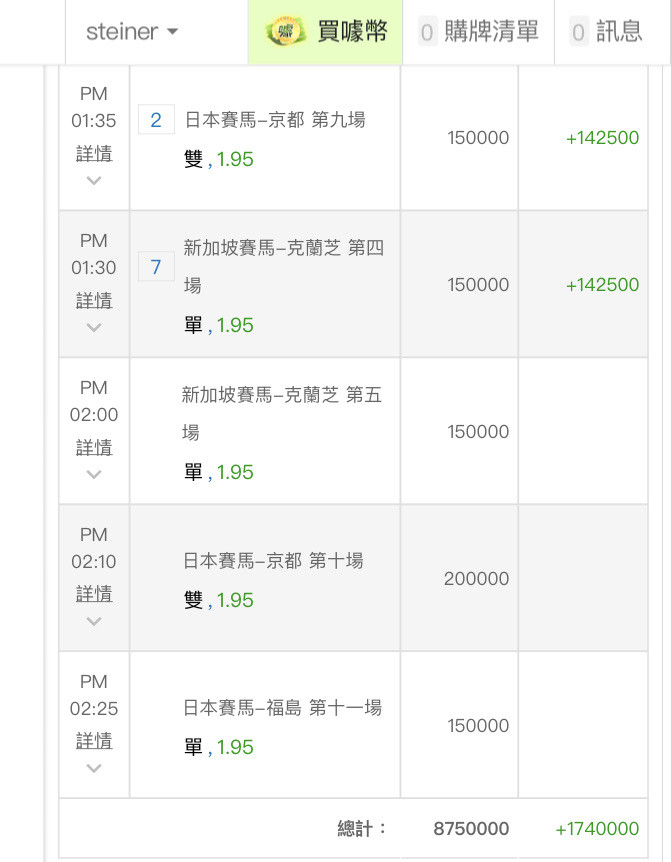
Task: Open the 訊息 messages tab
Action: click(x=606, y=31)
